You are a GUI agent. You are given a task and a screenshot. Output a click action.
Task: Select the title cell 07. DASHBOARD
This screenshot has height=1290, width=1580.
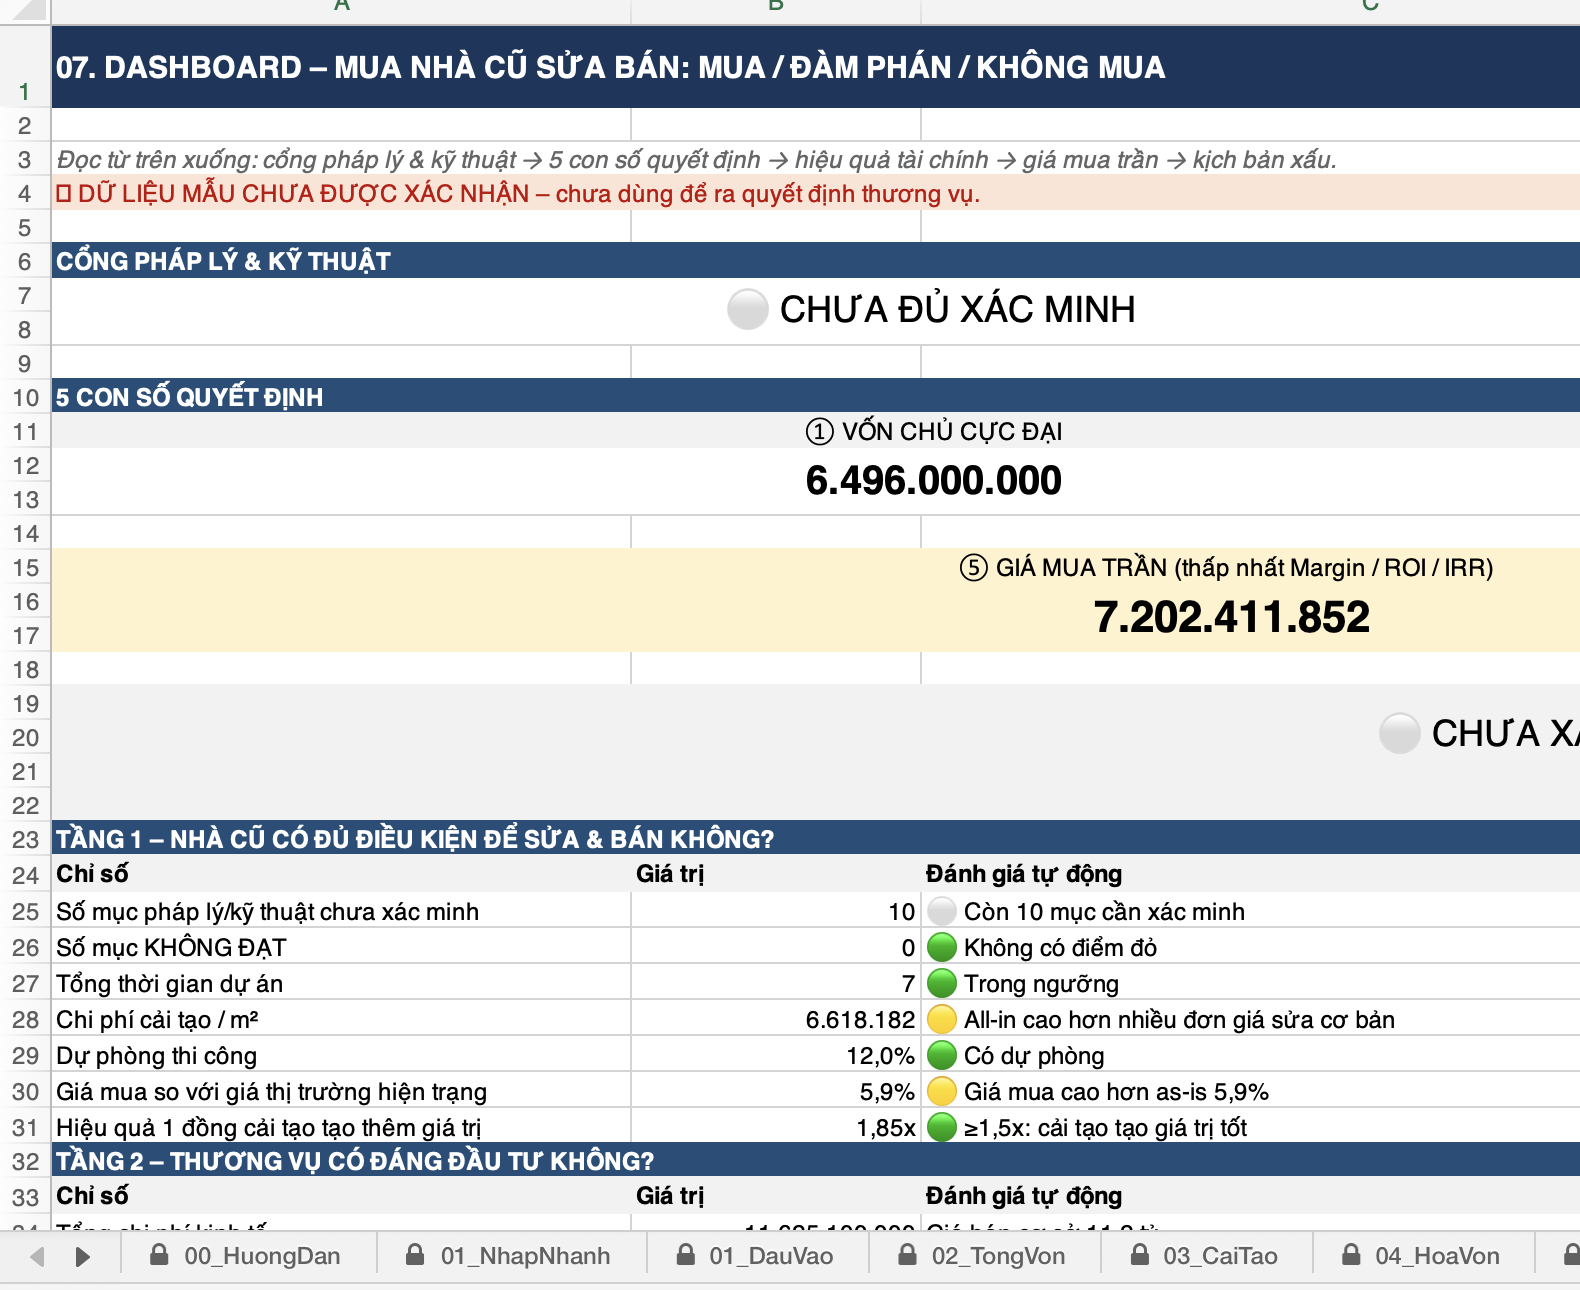click(x=815, y=67)
